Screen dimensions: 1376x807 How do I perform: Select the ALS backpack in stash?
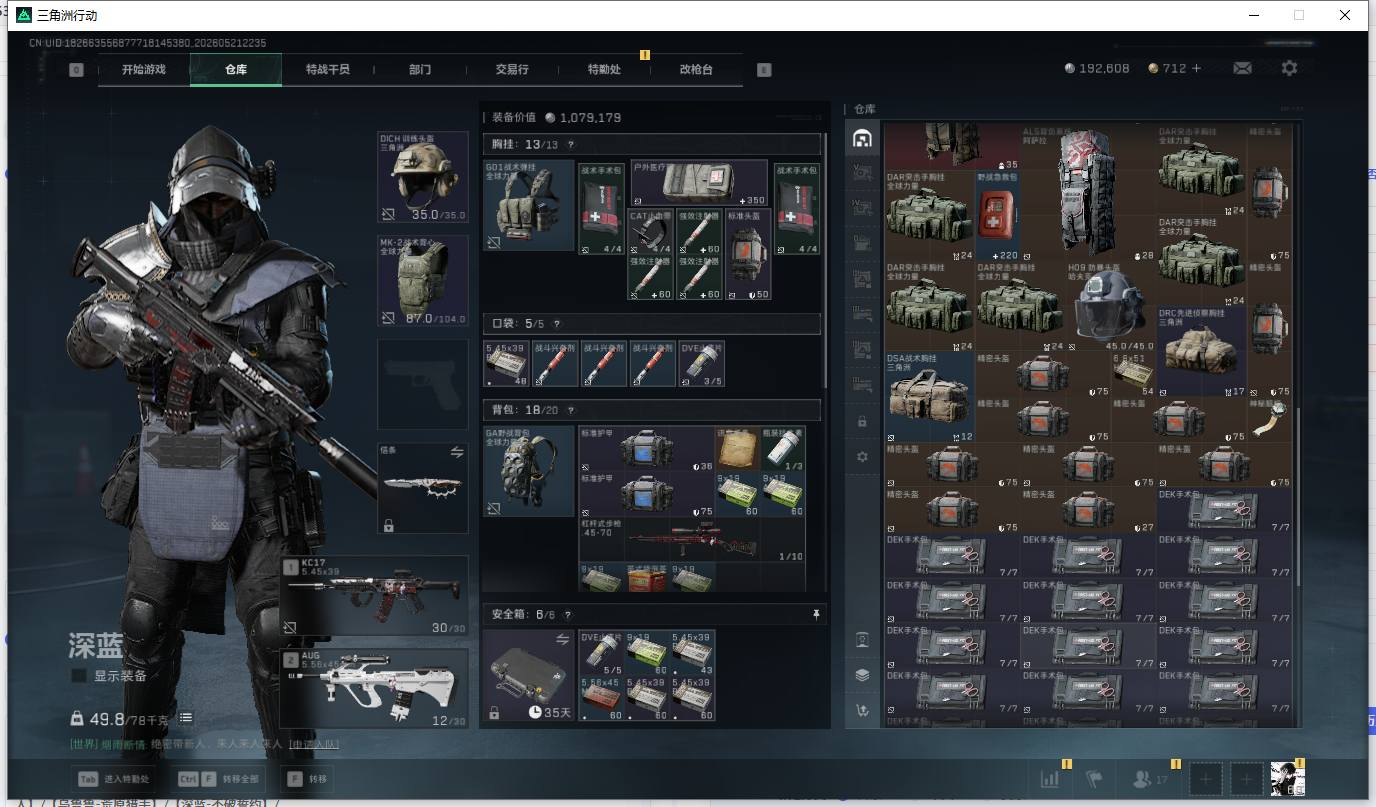1088,192
